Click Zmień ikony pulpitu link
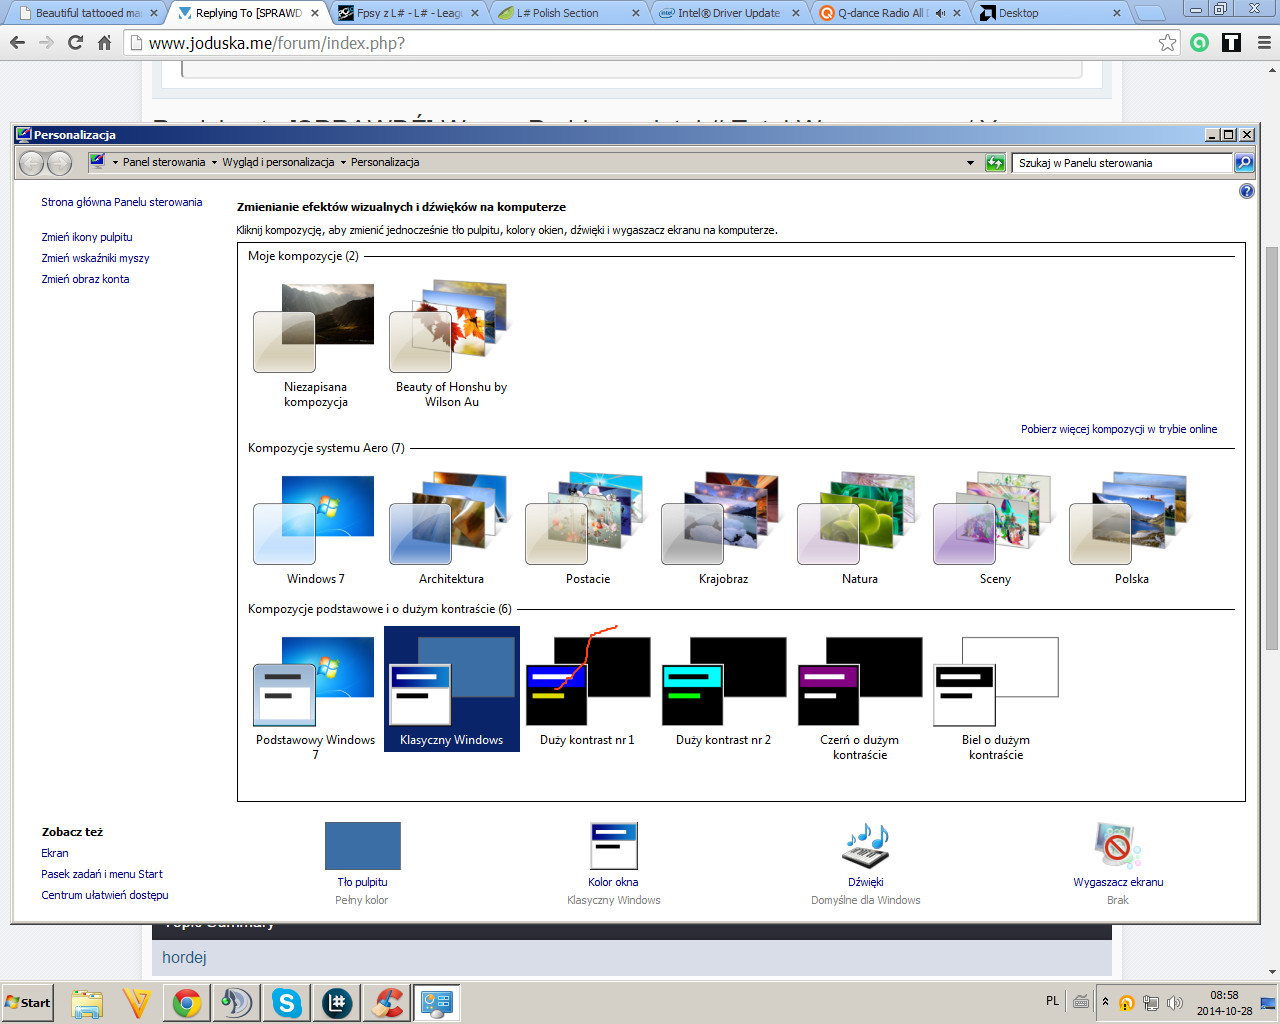The height and width of the screenshot is (1024, 1280). tap(87, 237)
